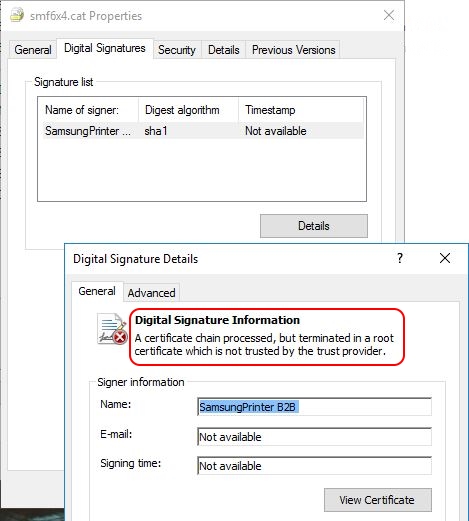Click the sha1 digest cell
The height and width of the screenshot is (521, 469).
pos(156,131)
